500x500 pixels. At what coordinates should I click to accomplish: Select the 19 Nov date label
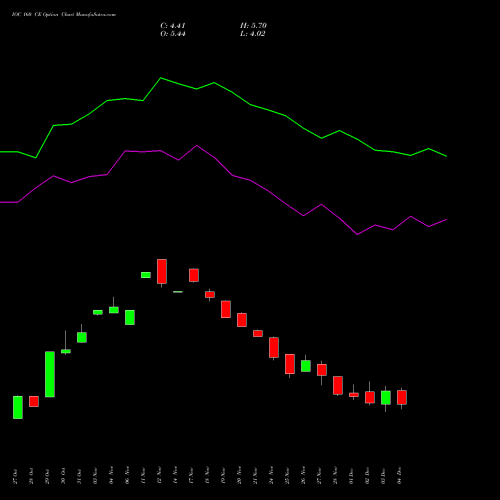tap(223, 476)
